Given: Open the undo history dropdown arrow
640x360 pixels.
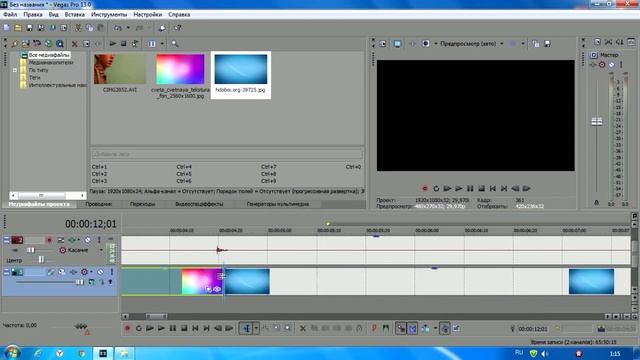Looking at the screenshot, I should point(128,28).
